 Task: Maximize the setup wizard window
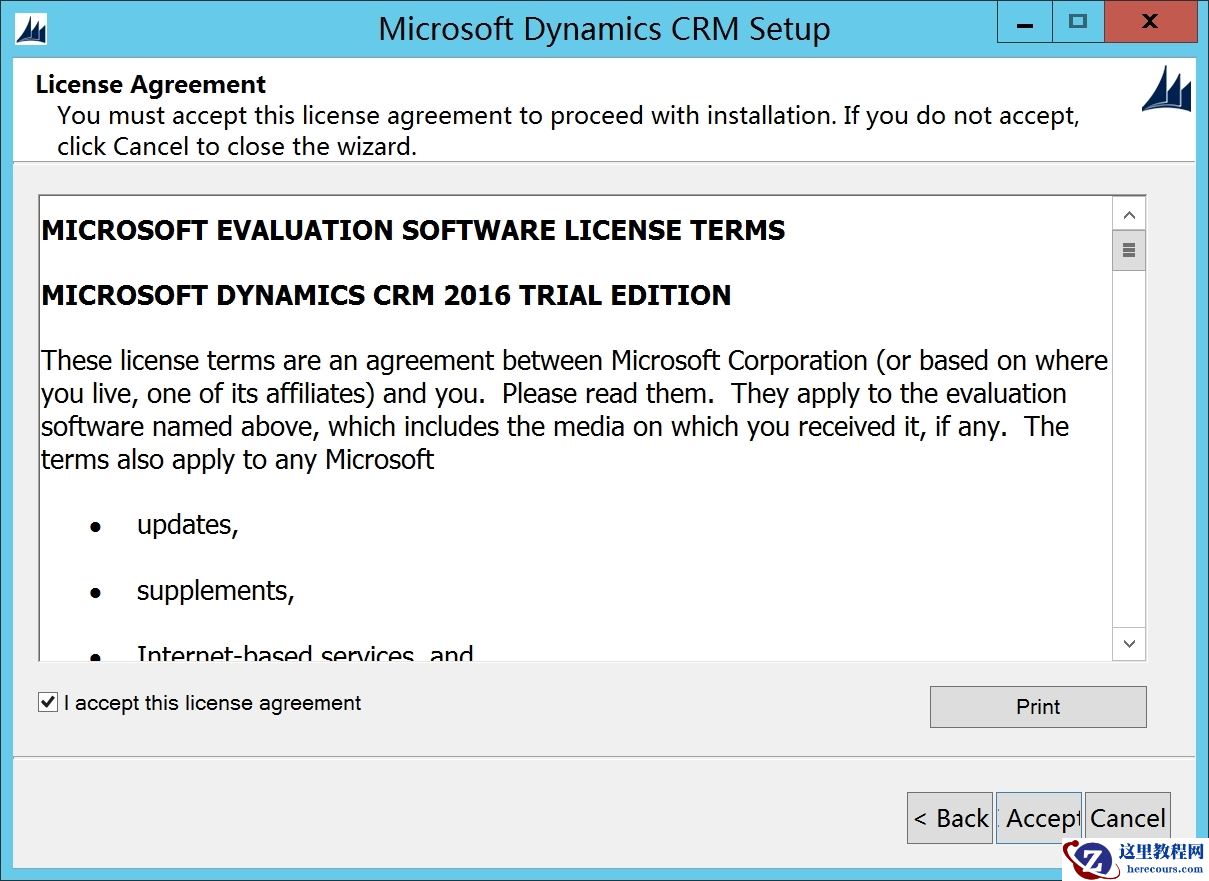(x=1077, y=22)
